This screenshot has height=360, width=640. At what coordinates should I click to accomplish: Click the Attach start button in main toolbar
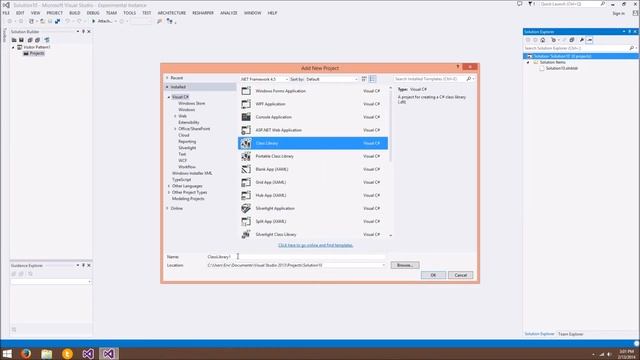click(x=102, y=21)
